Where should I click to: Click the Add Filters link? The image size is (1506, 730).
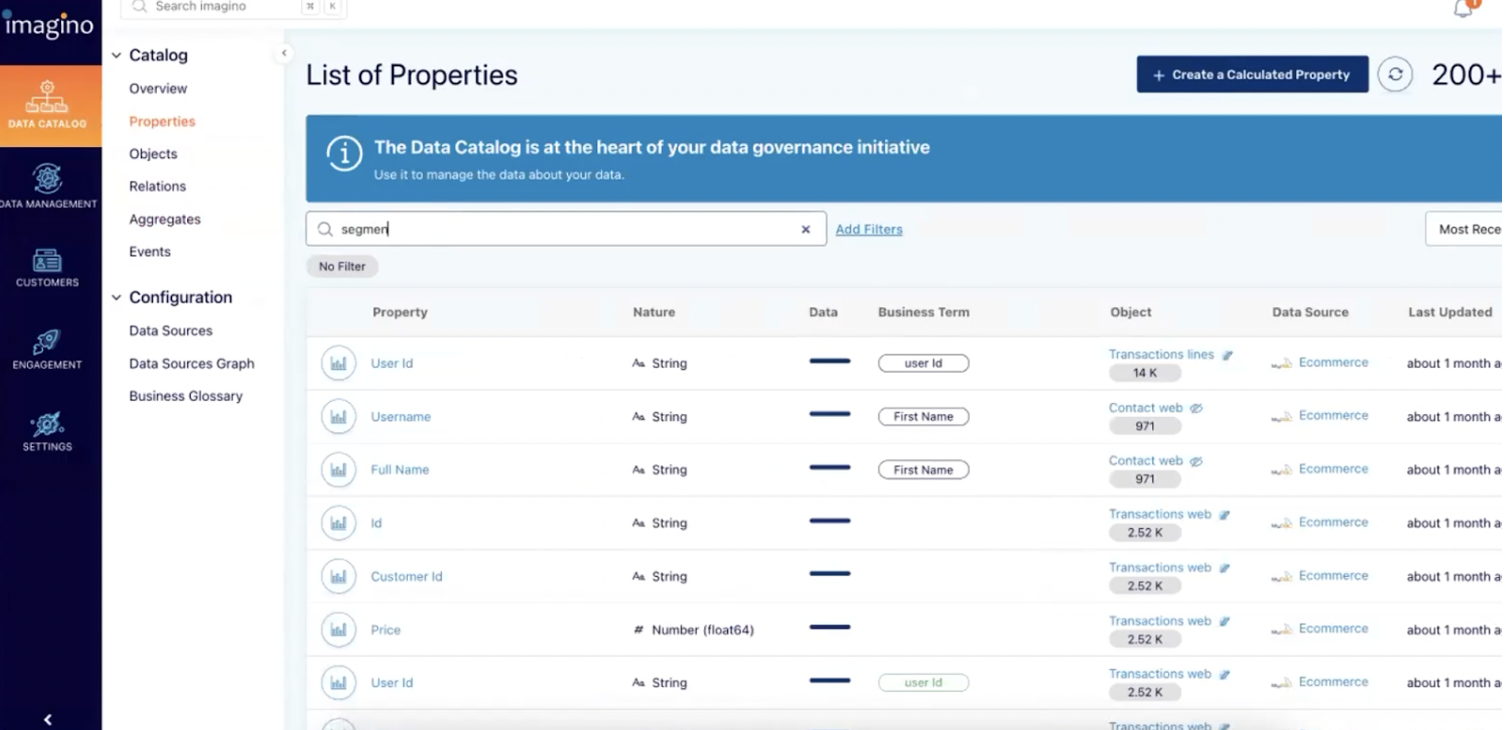[x=869, y=229]
